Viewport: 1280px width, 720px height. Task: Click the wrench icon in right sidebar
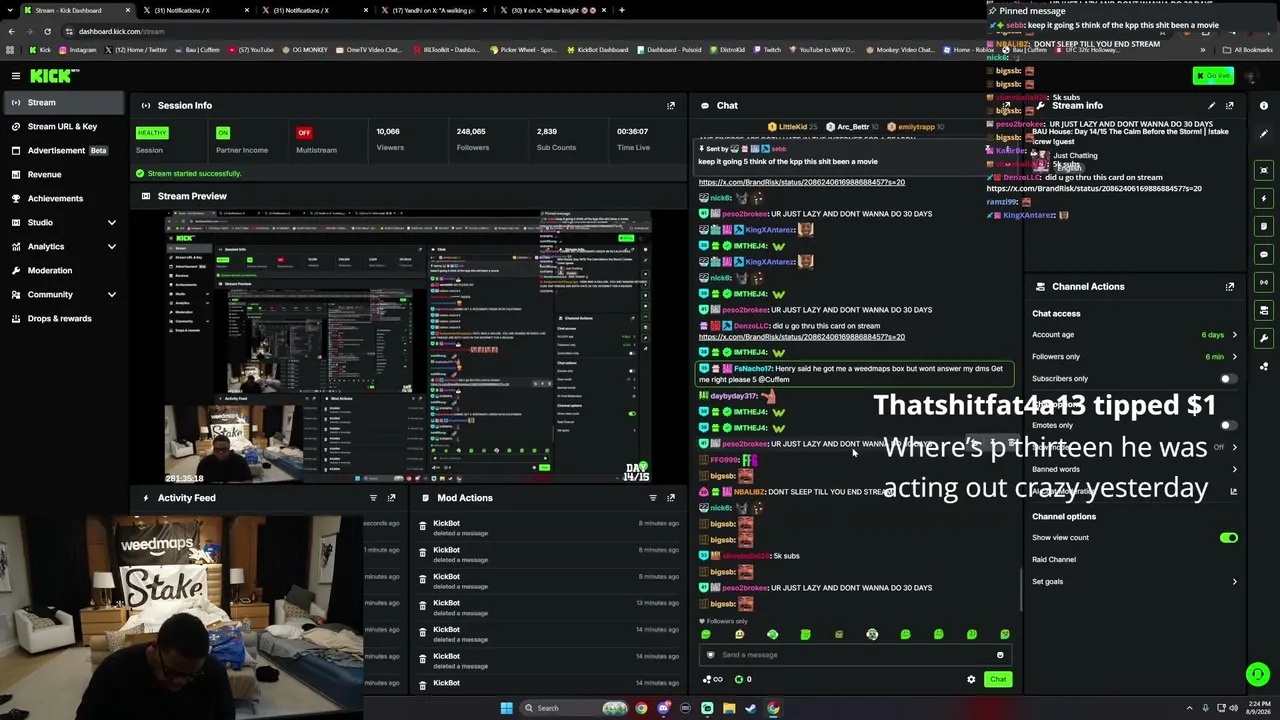coord(1264,338)
